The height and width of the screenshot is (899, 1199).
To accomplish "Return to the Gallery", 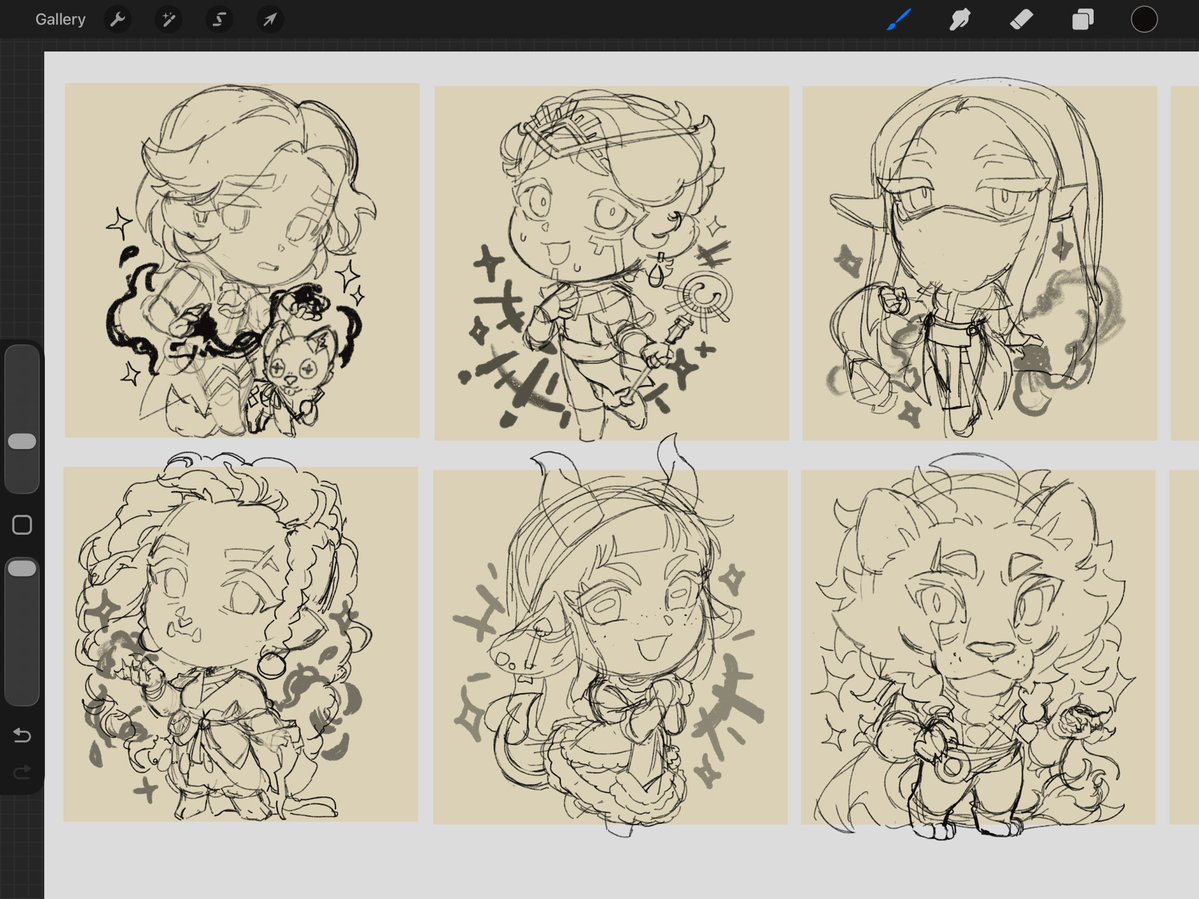I will pyautogui.click(x=60, y=19).
